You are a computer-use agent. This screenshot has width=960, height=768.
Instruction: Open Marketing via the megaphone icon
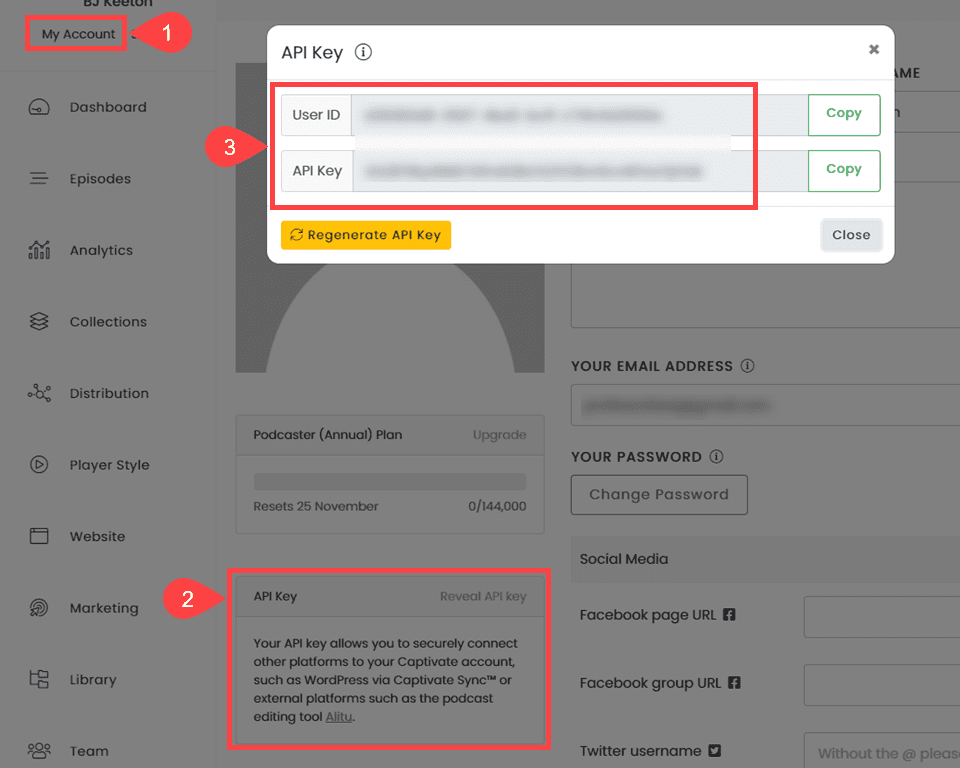coord(38,607)
